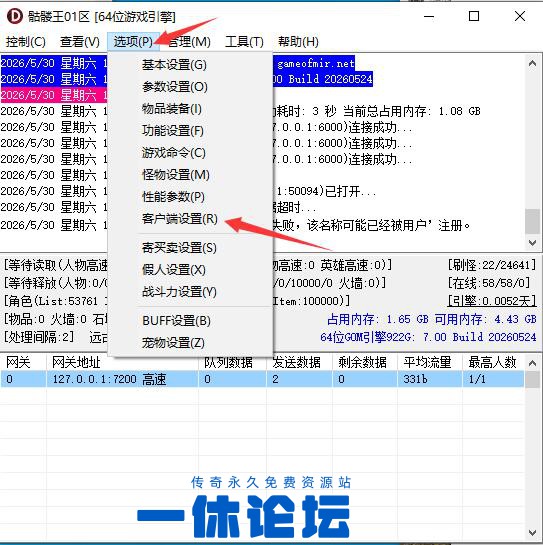Open the 管理(M) menu
The height and width of the screenshot is (545, 543).
189,42
